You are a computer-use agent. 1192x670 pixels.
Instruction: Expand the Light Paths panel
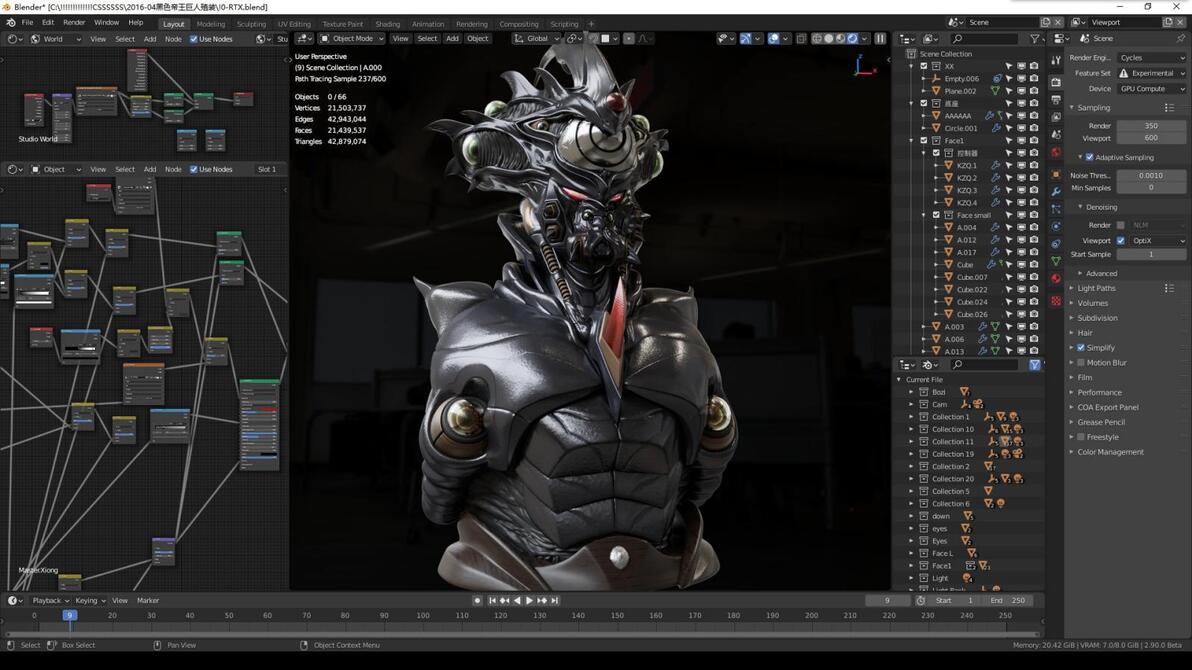tap(1096, 288)
